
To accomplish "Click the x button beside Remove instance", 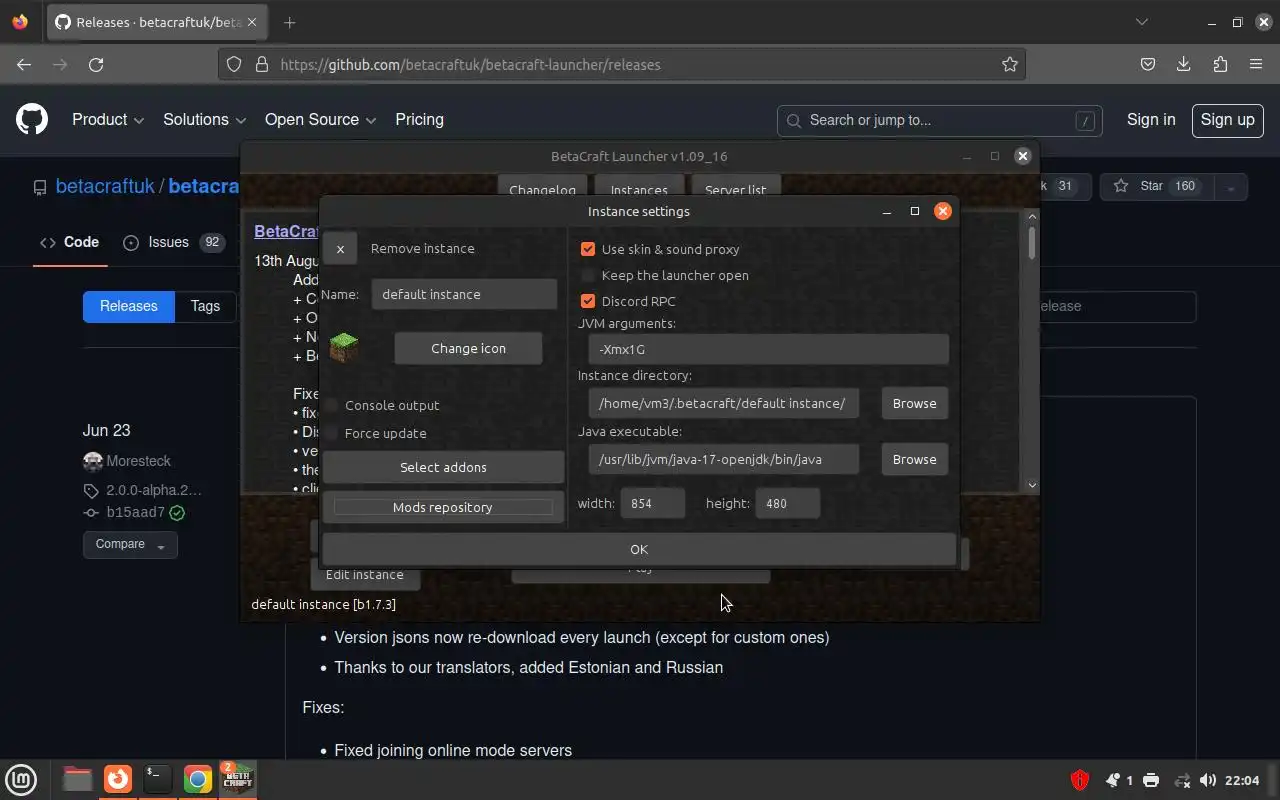I will click(340, 249).
